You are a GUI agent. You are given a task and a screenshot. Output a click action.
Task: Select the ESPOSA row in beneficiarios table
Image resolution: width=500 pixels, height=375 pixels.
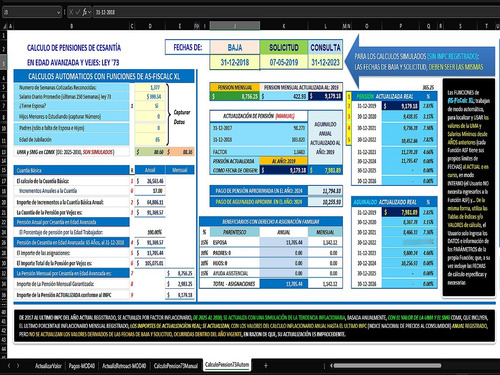(x=271, y=242)
